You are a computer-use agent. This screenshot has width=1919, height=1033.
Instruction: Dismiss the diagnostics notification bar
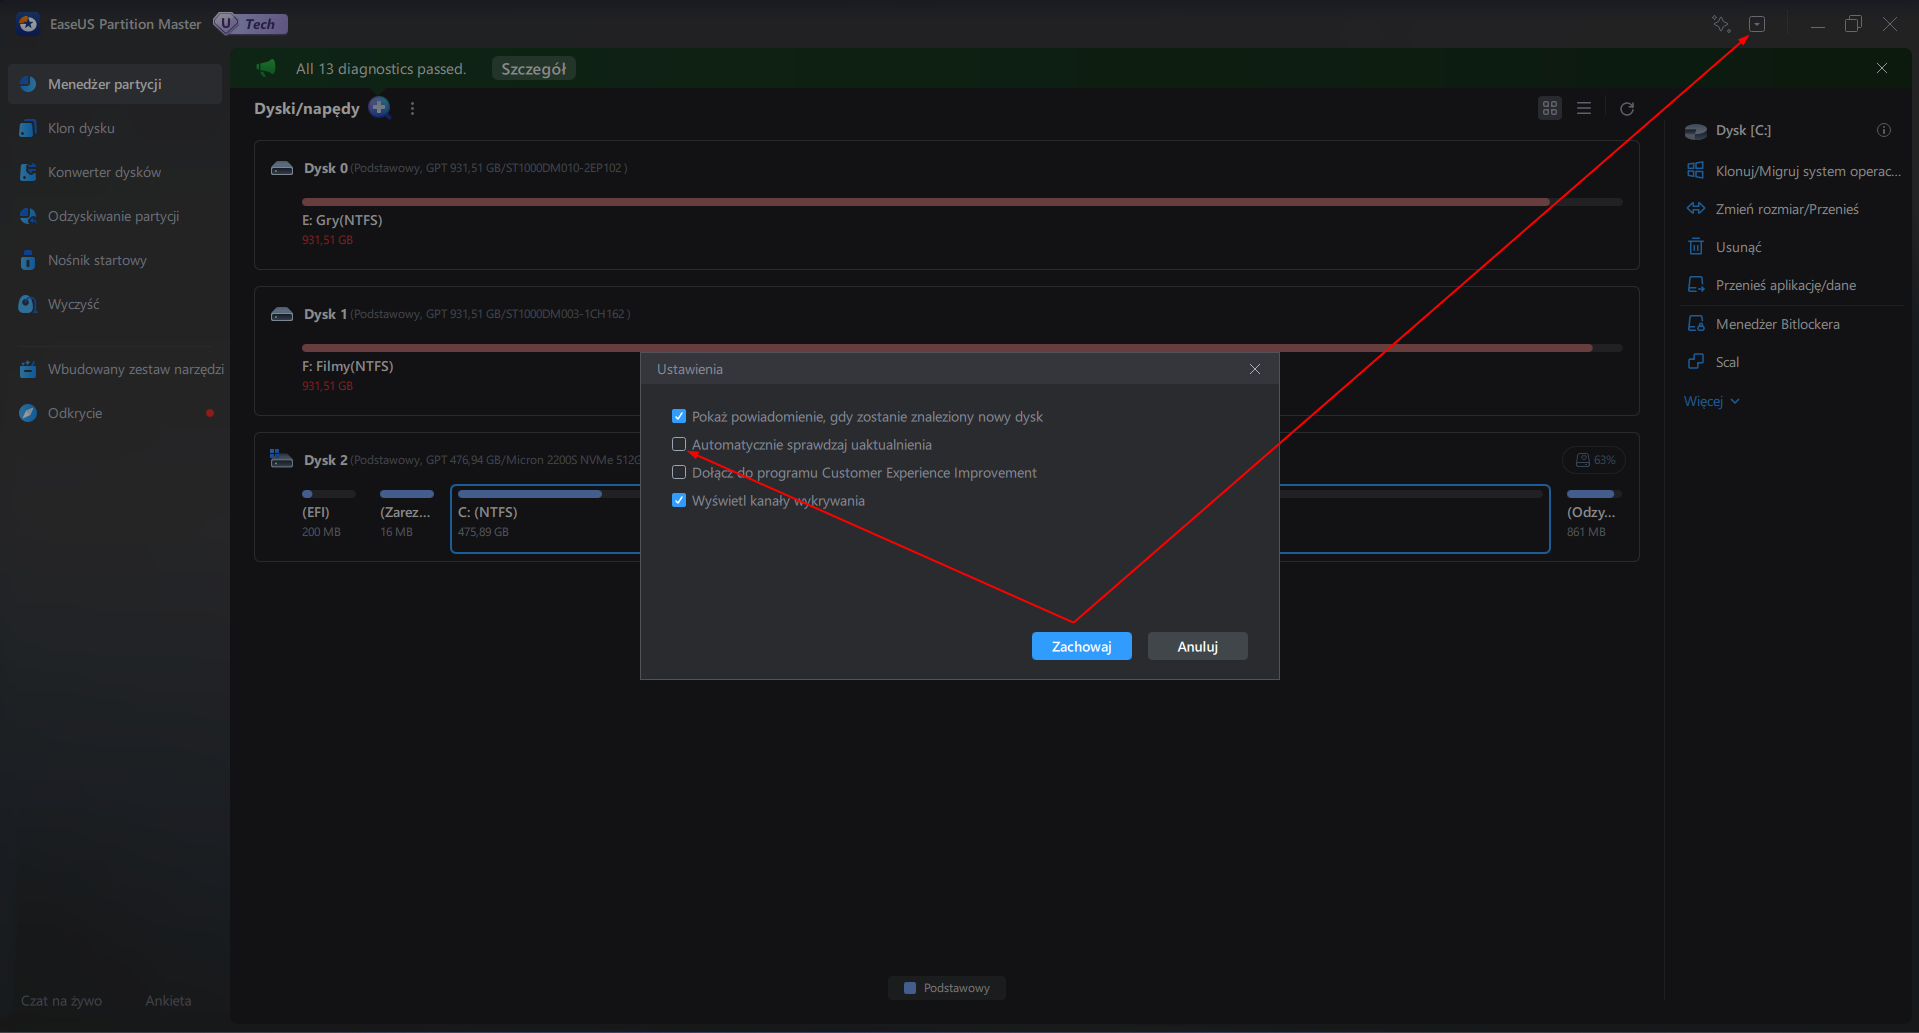1882,68
